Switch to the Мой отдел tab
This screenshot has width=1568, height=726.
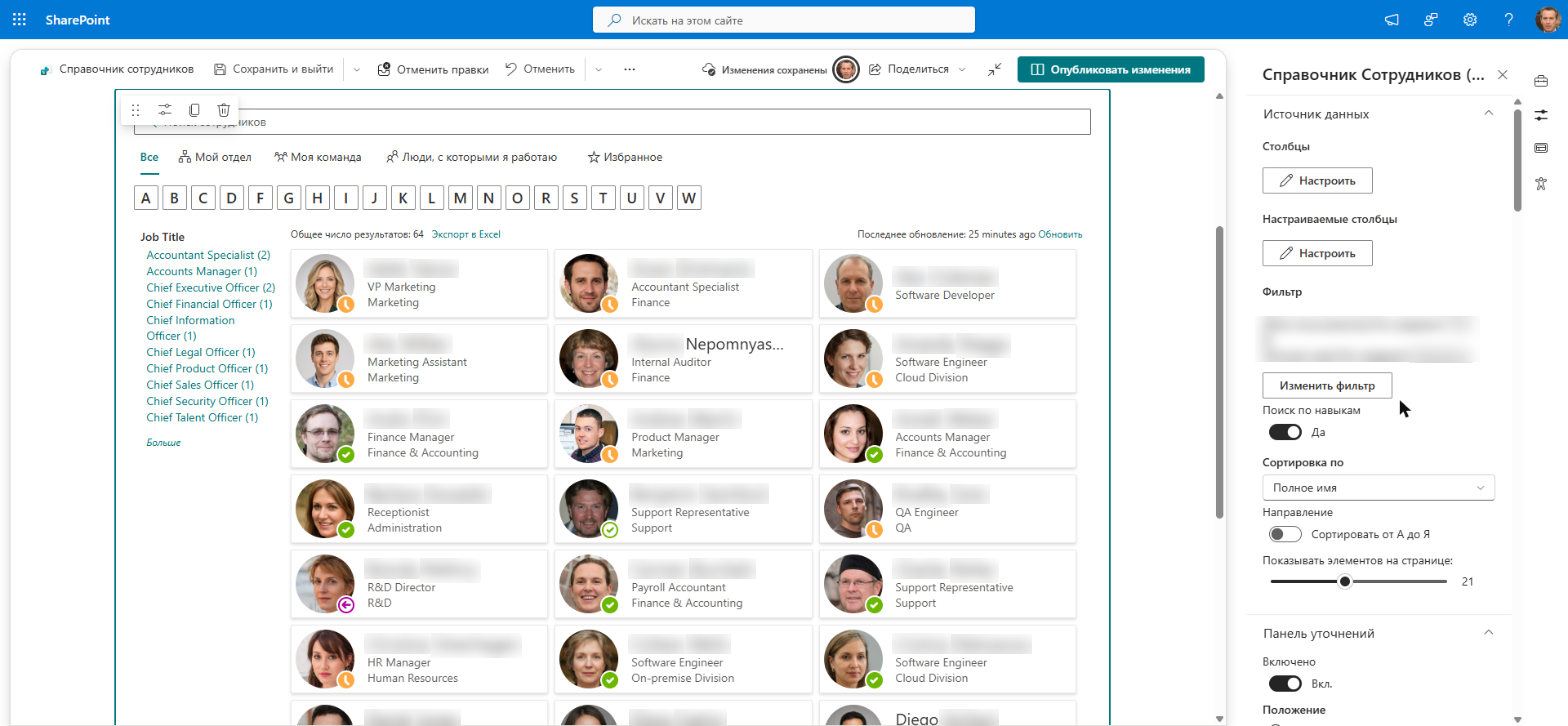[x=215, y=157]
